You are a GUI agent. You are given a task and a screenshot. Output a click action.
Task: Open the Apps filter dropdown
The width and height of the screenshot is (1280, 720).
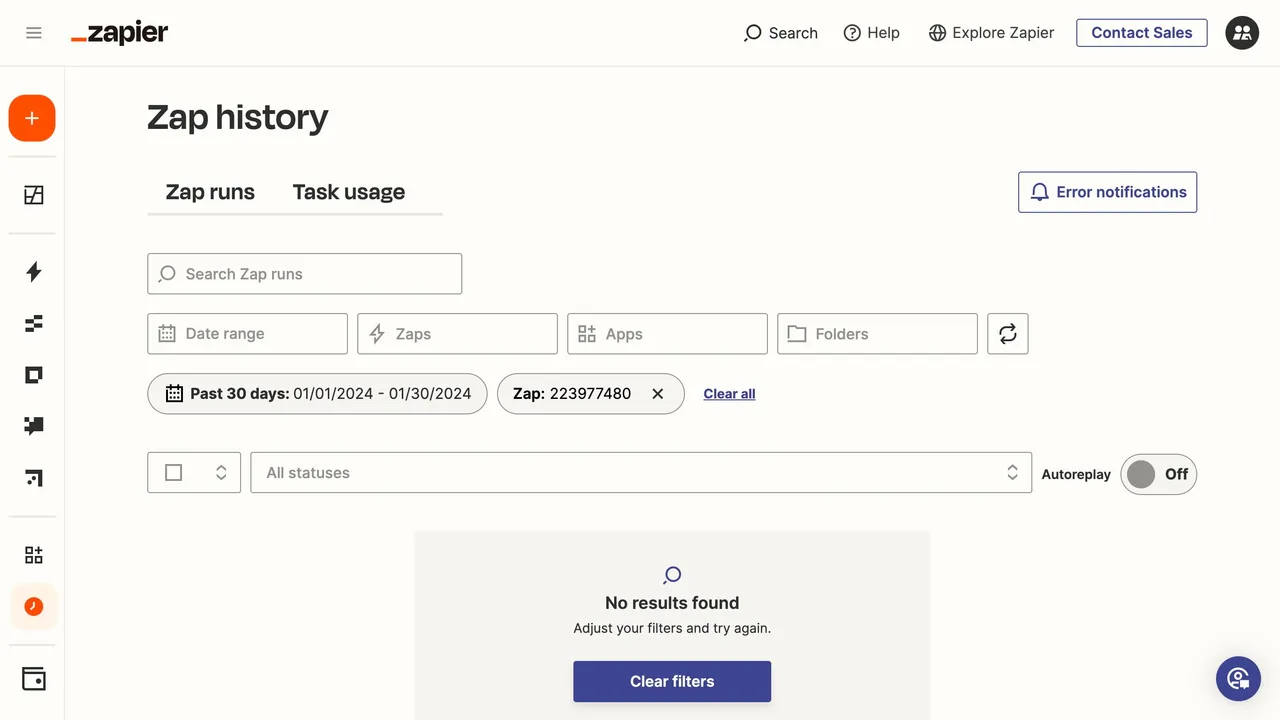tap(667, 334)
